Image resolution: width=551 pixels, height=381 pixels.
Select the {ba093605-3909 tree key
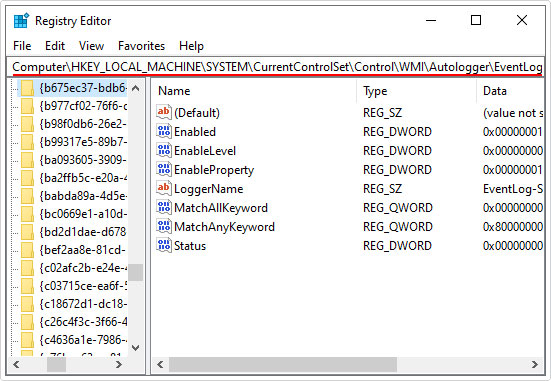coord(83,160)
